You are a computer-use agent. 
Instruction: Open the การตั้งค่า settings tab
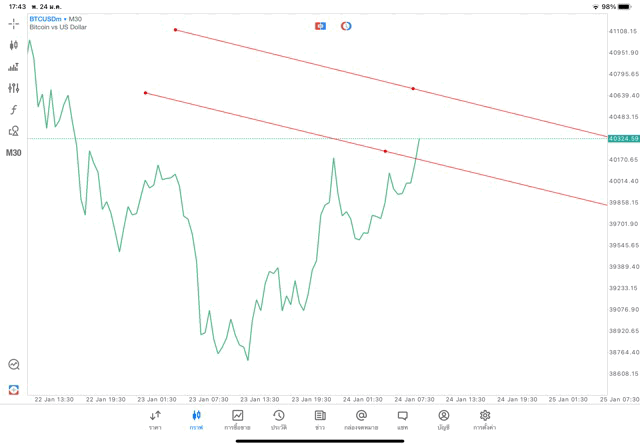(485, 420)
